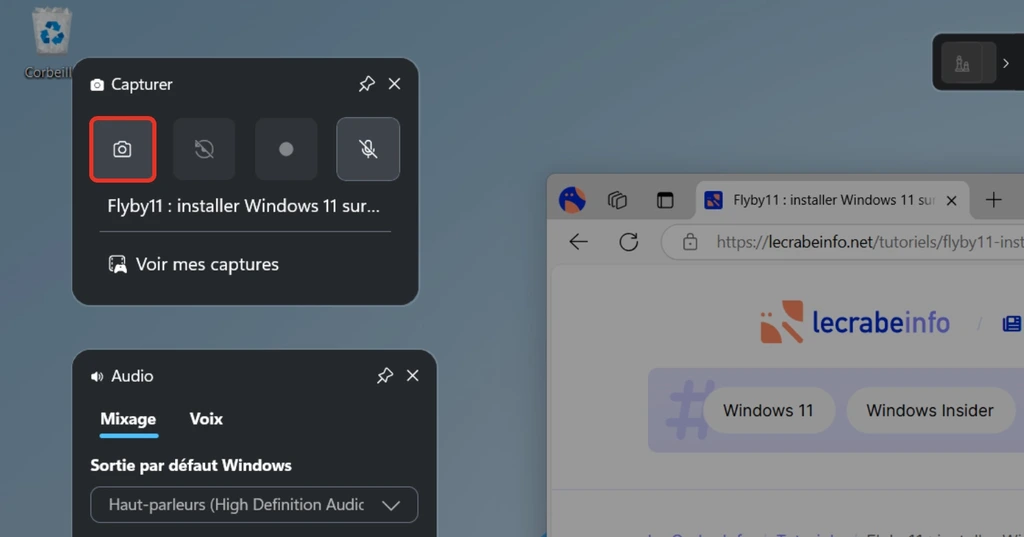Image resolution: width=1024 pixels, height=537 pixels.
Task: Click the gallery icon beside Voir mes captures
Action: coord(118,264)
